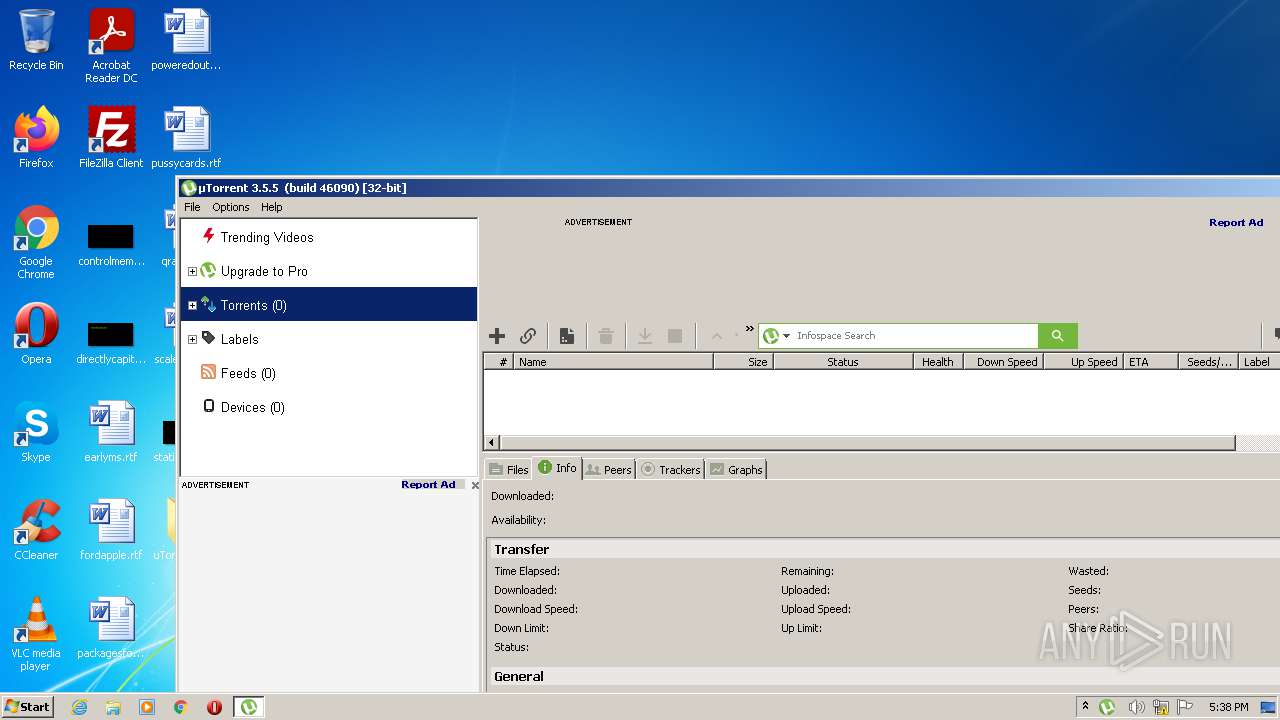Click left arrow of horizontal scrollbar

[491, 442]
